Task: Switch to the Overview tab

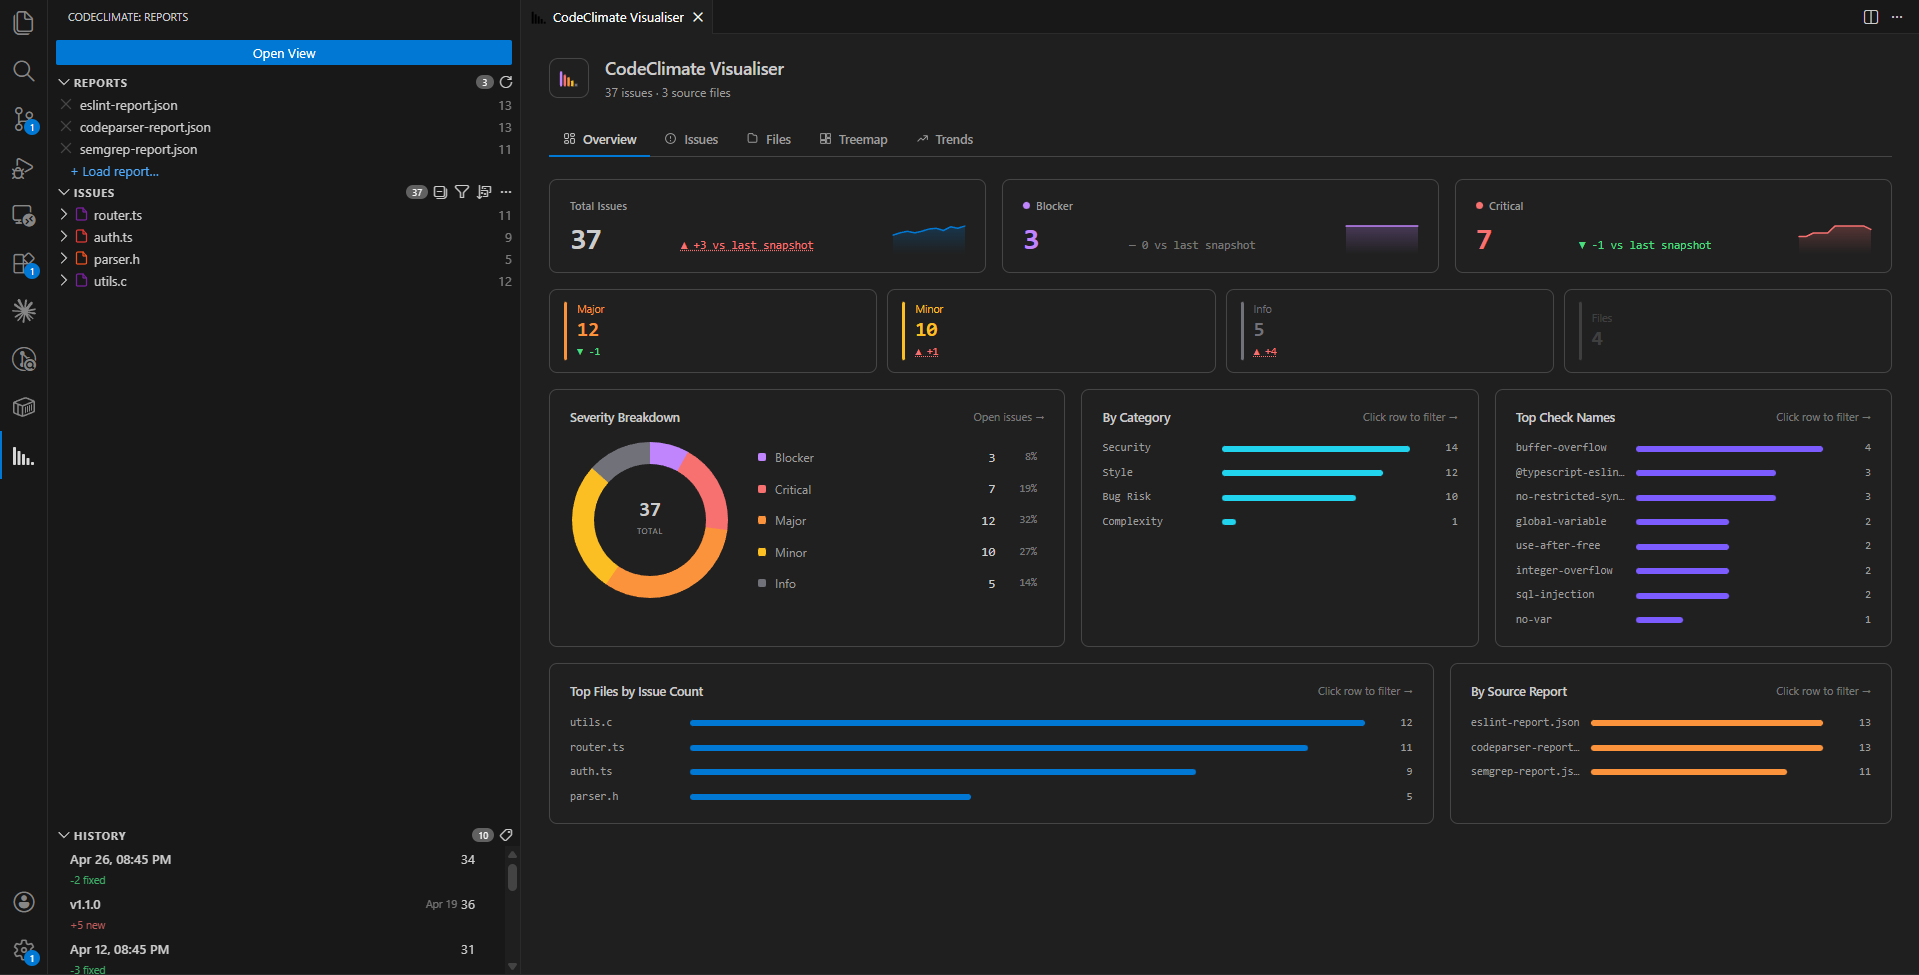Action: (600, 139)
